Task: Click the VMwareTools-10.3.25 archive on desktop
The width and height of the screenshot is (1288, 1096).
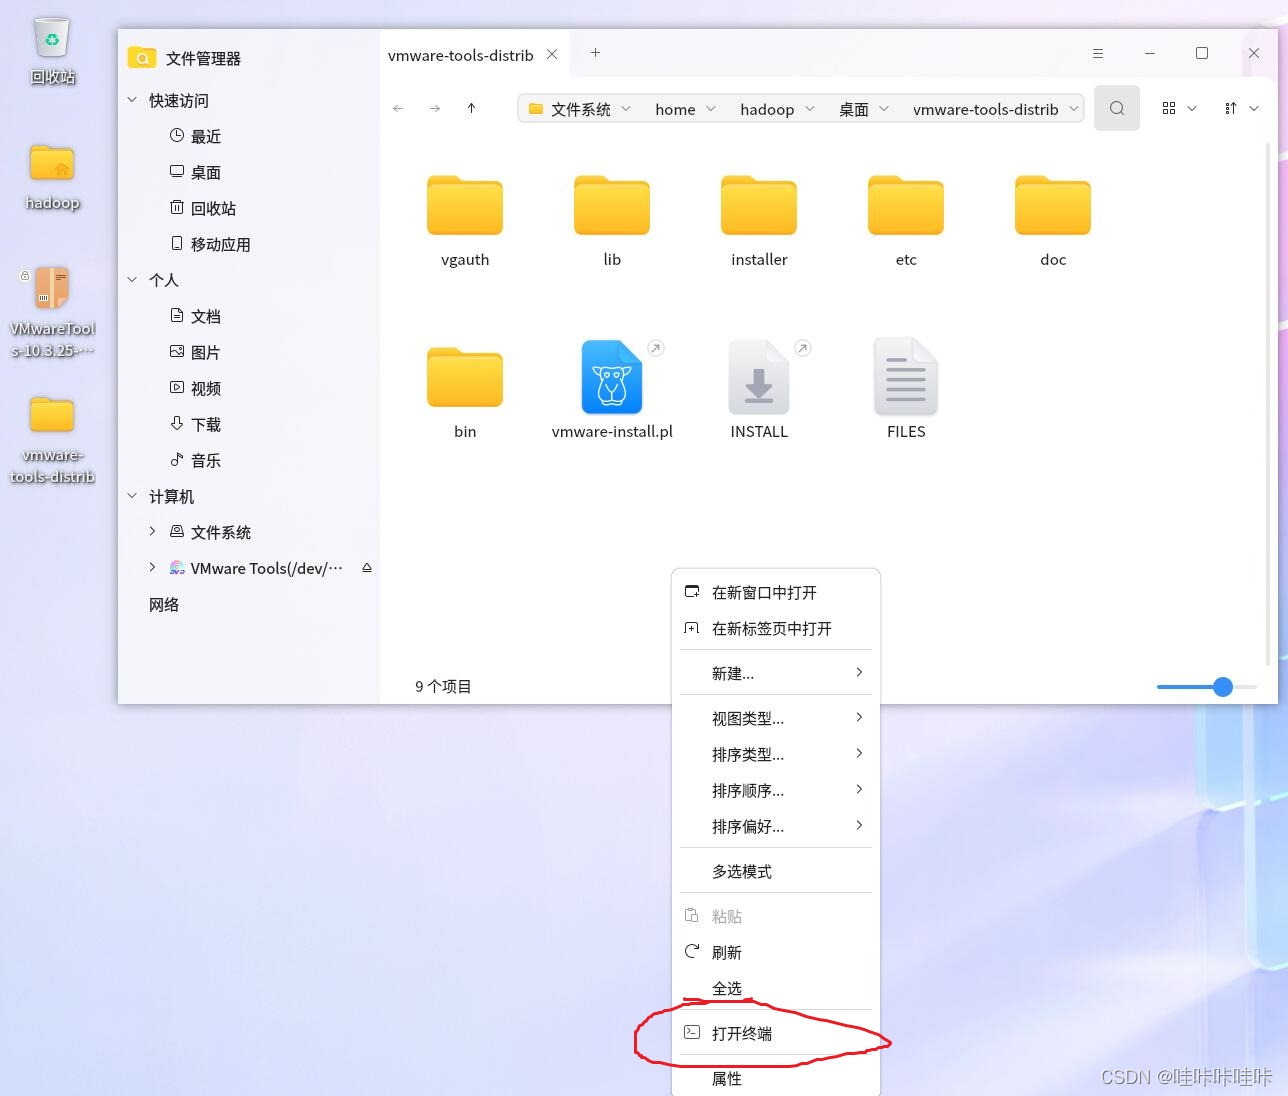Action: (x=52, y=312)
